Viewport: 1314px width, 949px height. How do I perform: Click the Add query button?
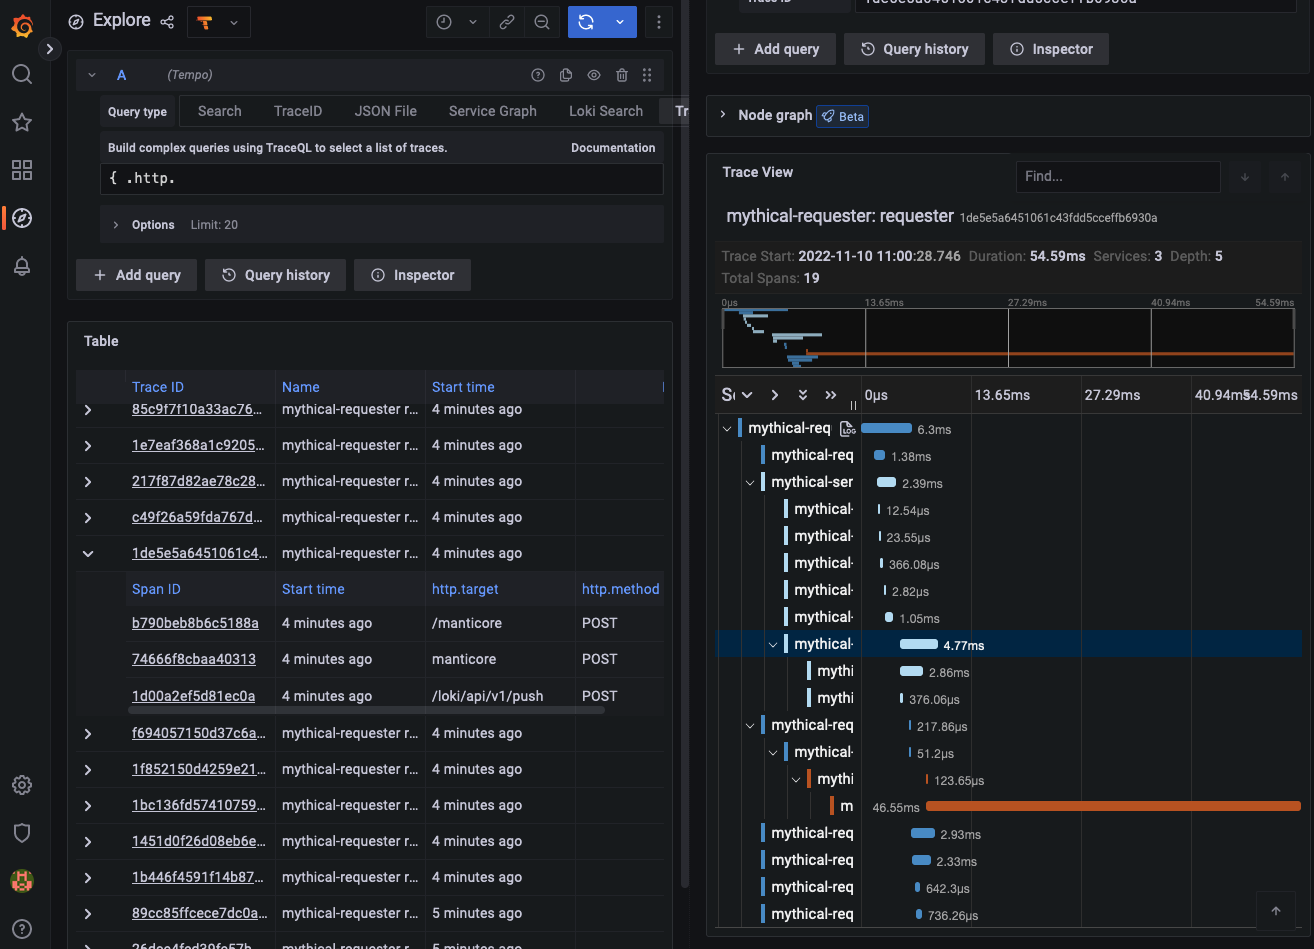[x=136, y=274]
